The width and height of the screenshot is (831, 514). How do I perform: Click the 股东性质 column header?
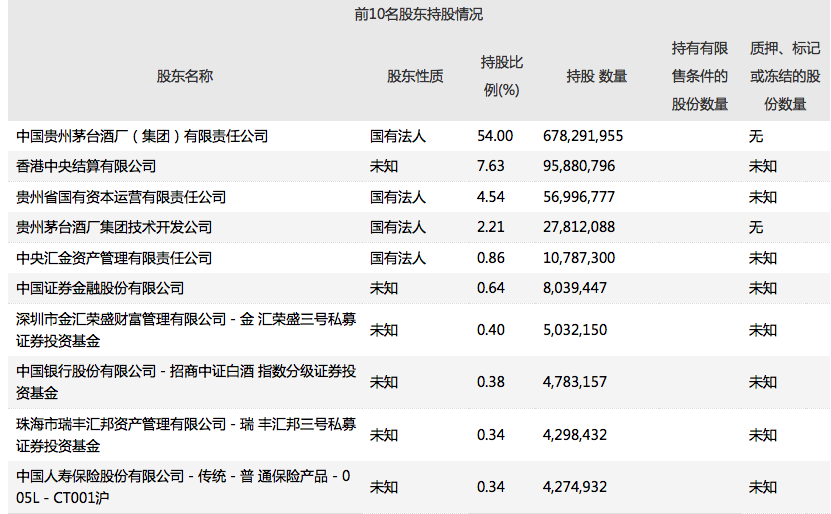pyautogui.click(x=415, y=76)
